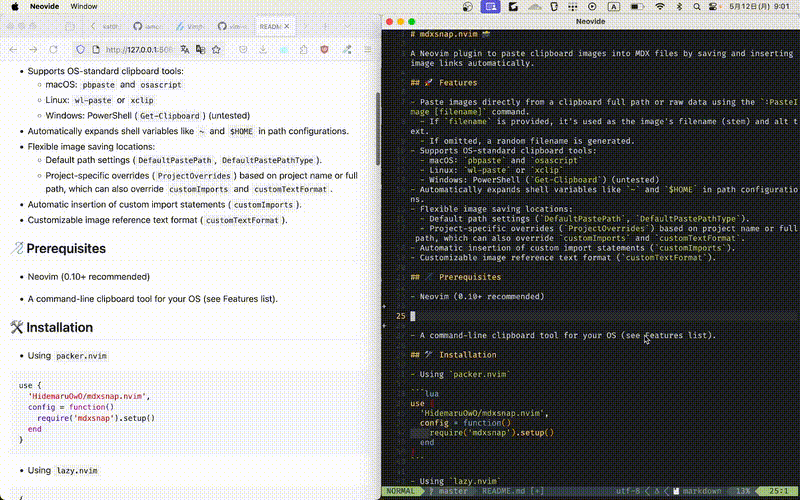
Task: Open the red shield ad-blocker extension
Action: tap(324, 49)
